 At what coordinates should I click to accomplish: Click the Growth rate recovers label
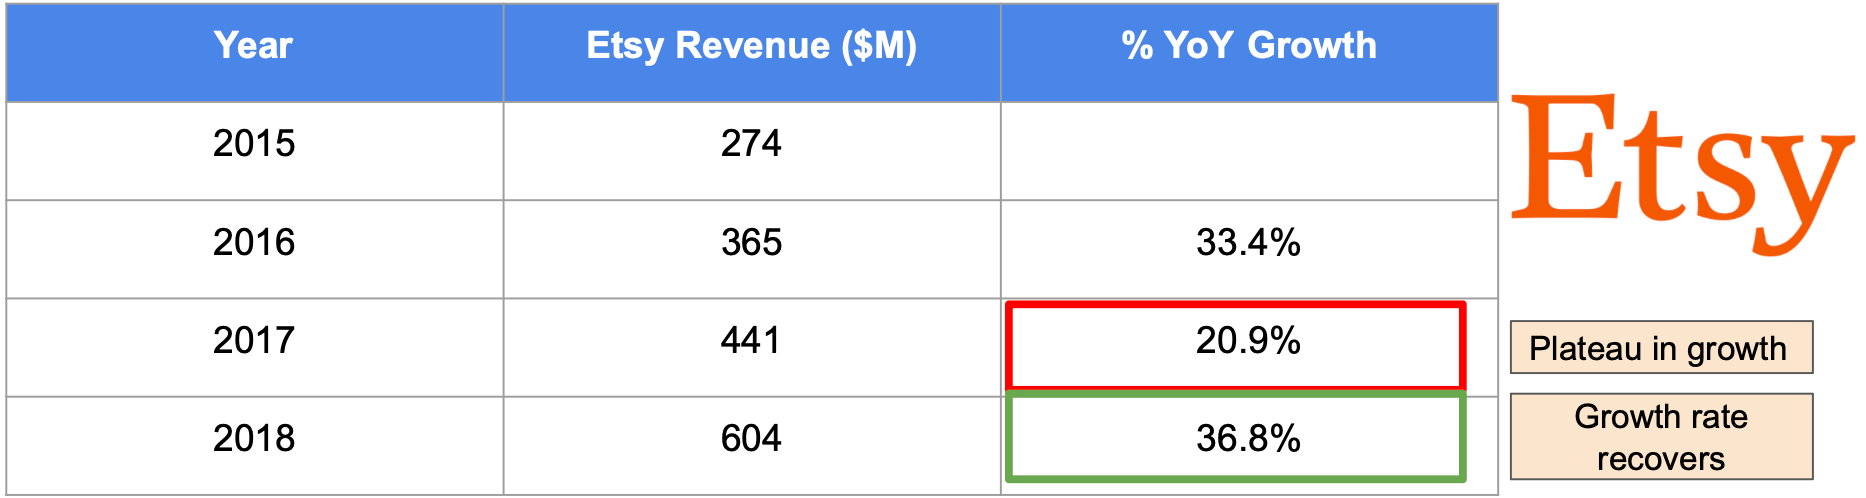(x=1661, y=437)
